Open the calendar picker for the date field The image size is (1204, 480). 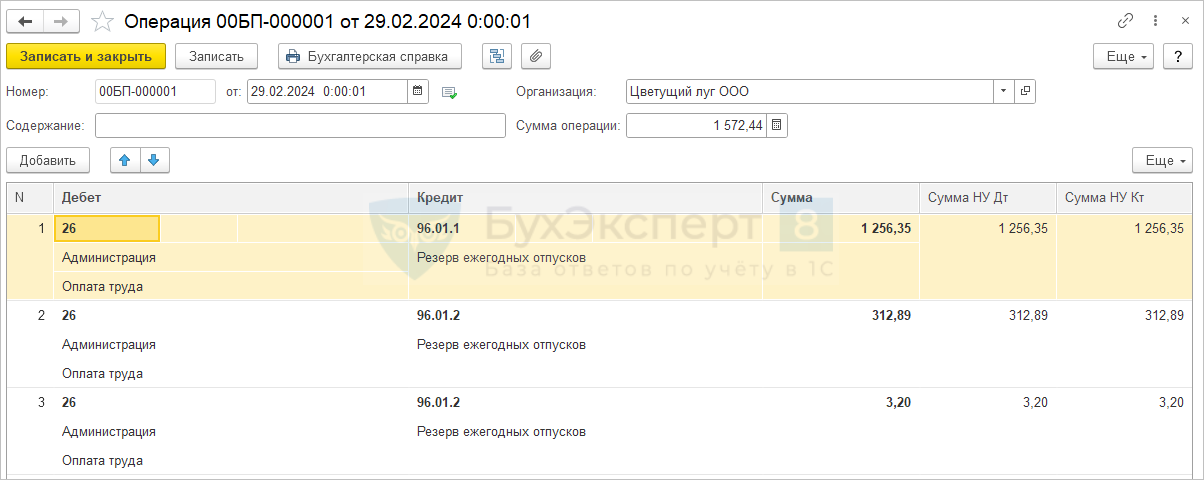[x=418, y=92]
